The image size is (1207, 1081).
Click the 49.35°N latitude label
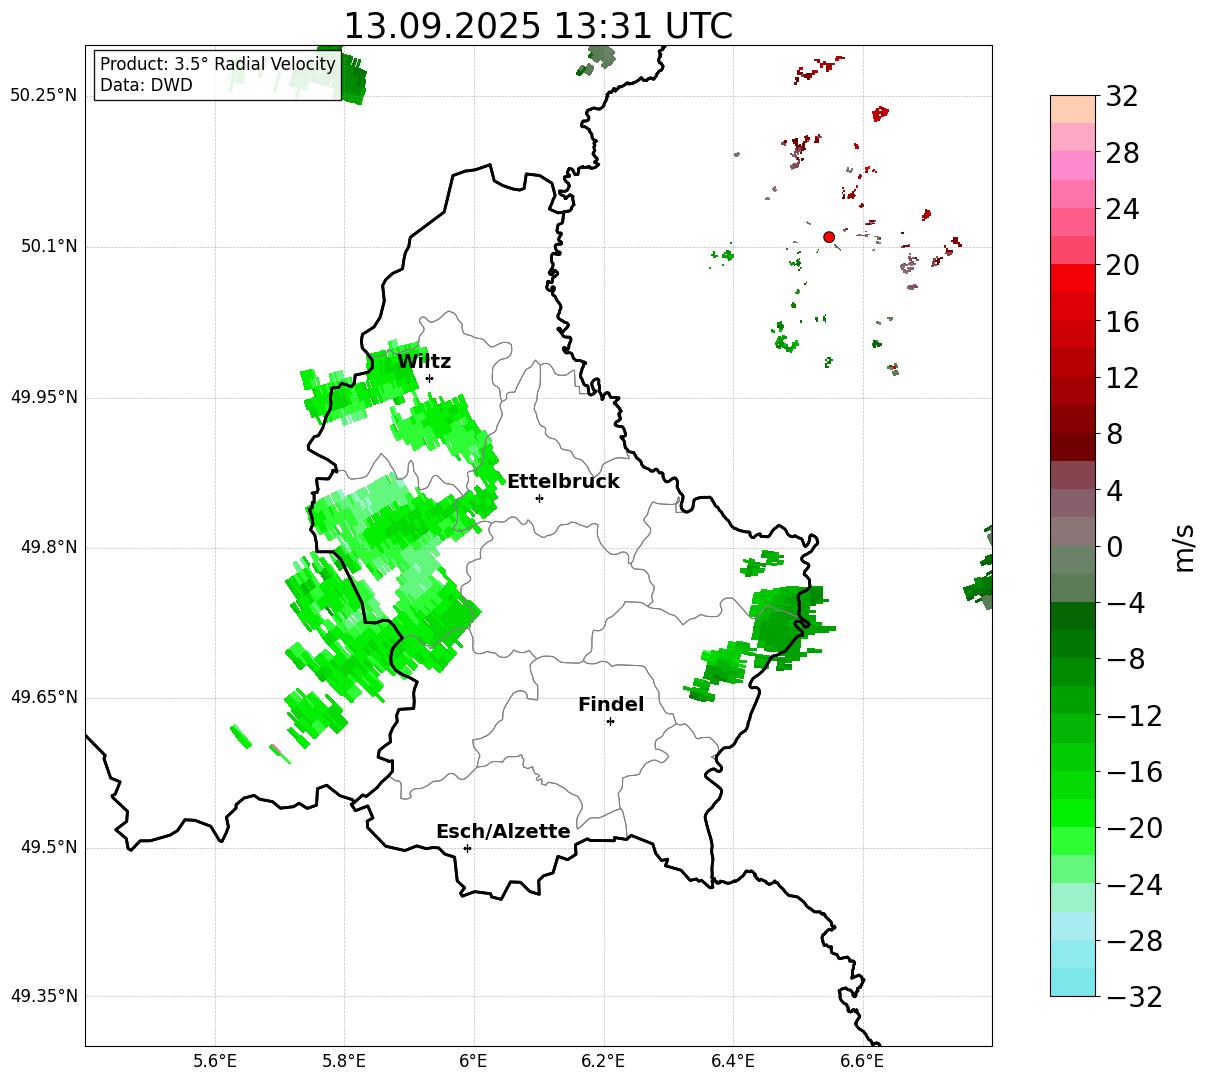tap(43, 996)
